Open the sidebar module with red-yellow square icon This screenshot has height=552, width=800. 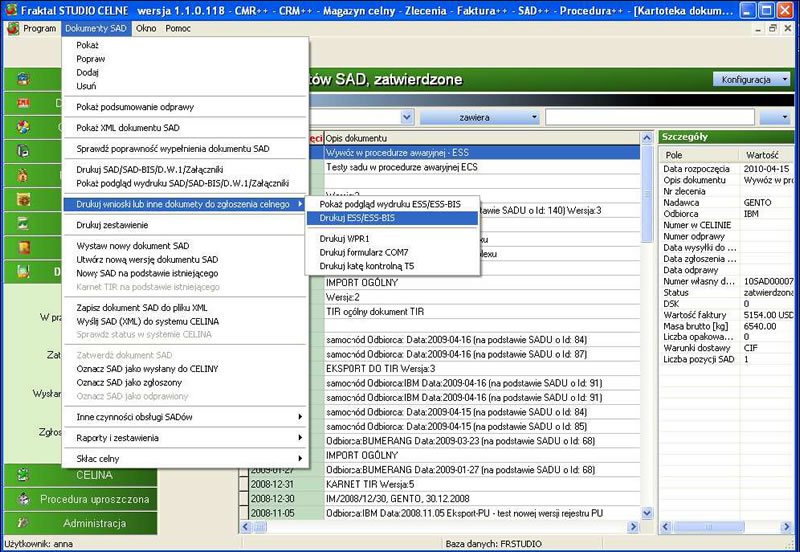pos(23,248)
